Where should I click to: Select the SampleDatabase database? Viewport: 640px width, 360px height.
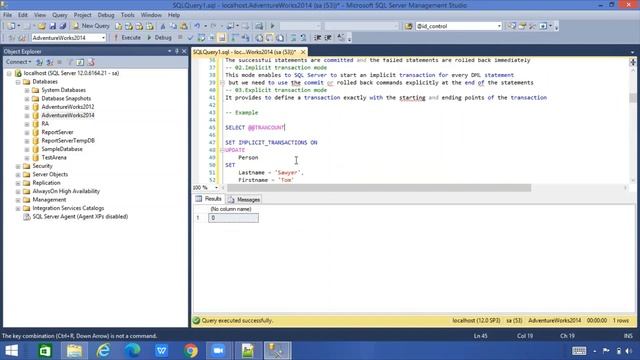(x=62, y=149)
